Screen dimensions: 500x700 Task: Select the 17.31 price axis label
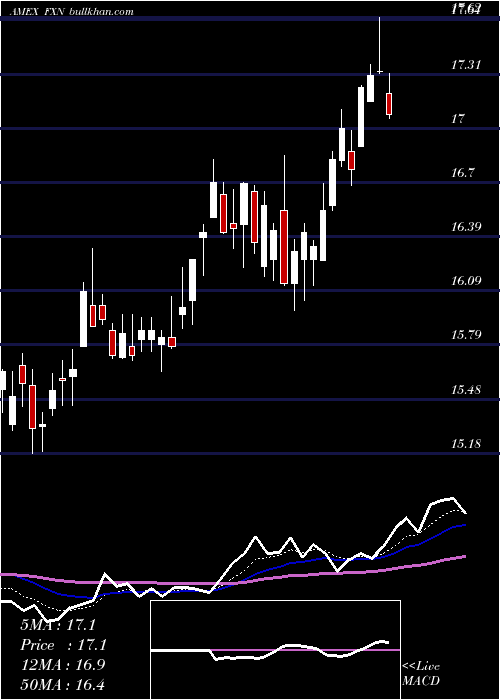(x=466, y=65)
